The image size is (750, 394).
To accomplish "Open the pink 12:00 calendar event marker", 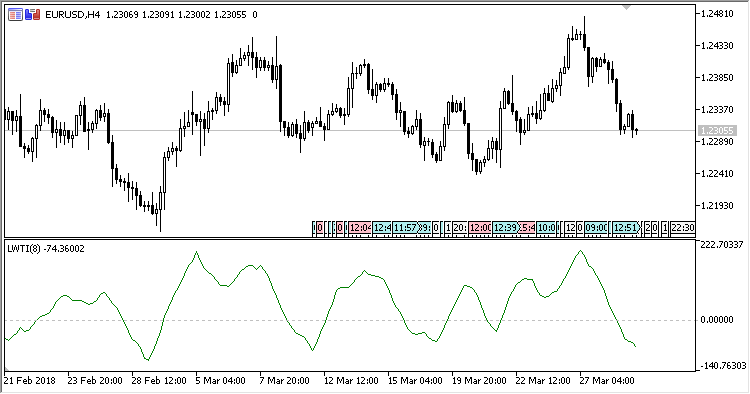I will (480, 228).
